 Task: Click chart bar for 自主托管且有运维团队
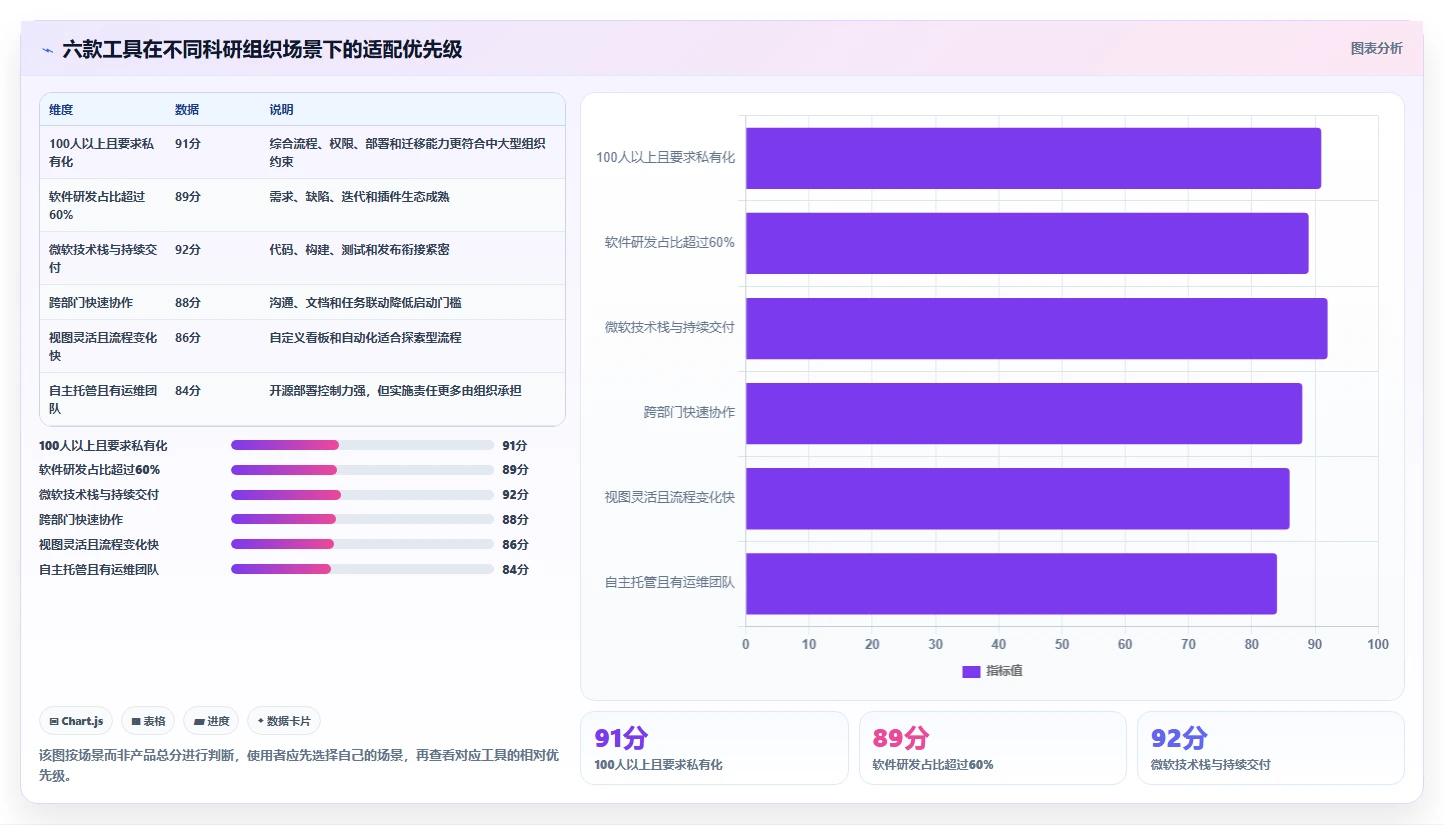1011,583
